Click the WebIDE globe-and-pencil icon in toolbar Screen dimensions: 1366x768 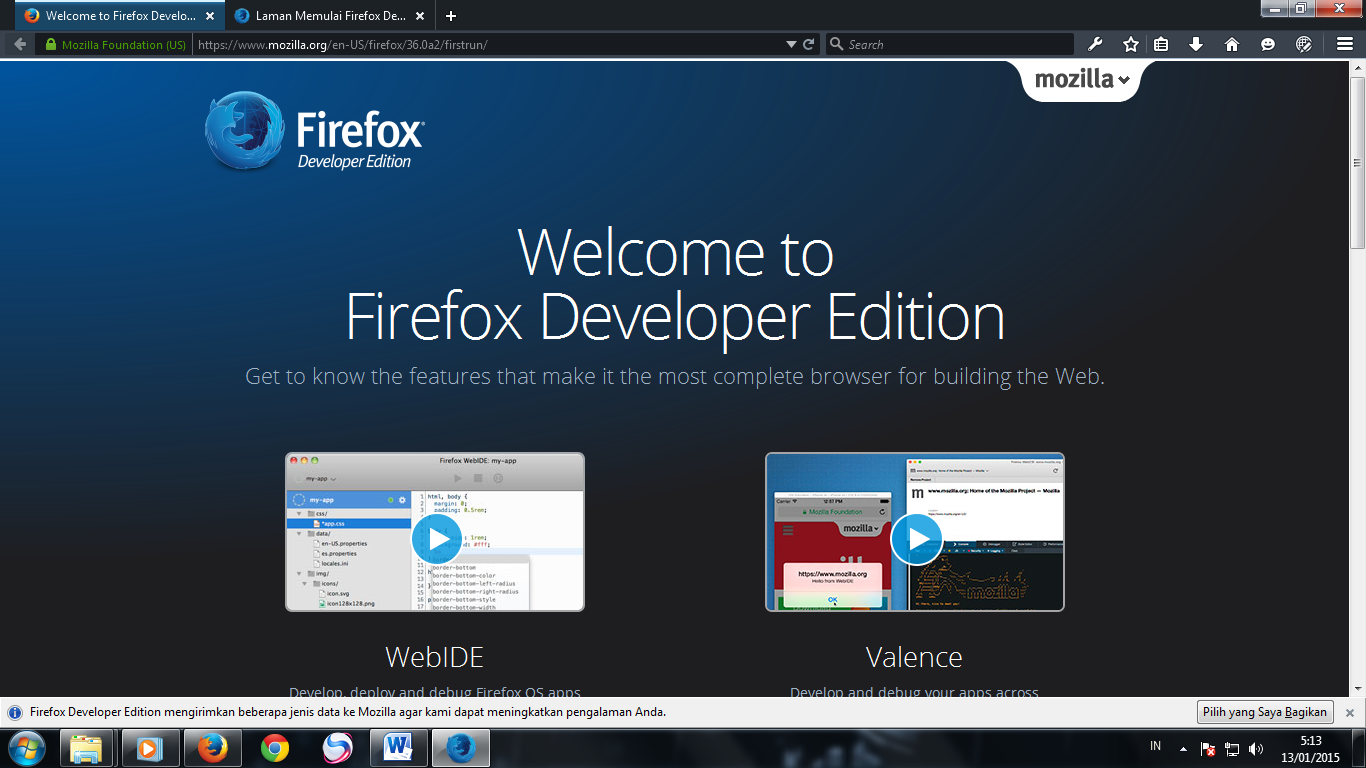(x=1304, y=44)
